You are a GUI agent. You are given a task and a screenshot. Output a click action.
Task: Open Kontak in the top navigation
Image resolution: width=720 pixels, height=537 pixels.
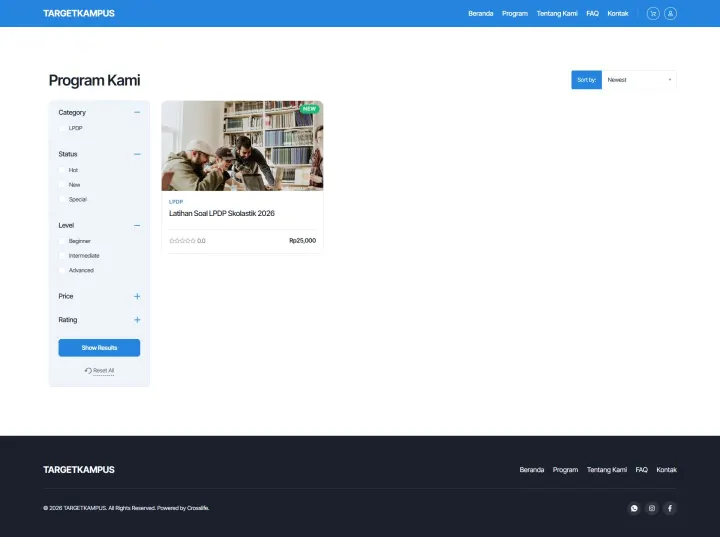click(618, 13)
